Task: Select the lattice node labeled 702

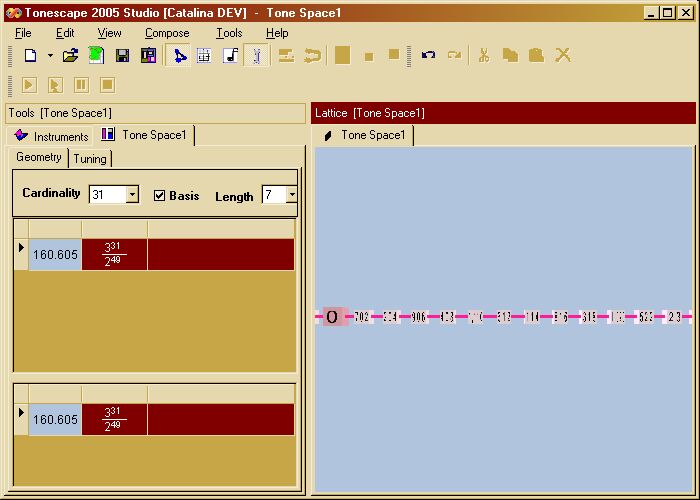Action: (x=361, y=317)
